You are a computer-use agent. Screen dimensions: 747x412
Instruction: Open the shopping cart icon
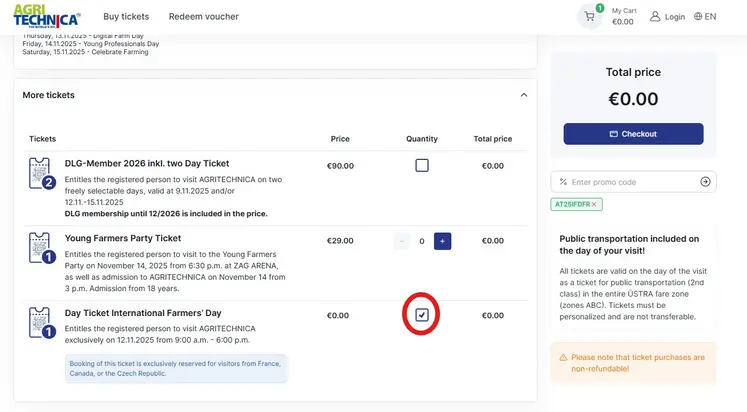(590, 16)
